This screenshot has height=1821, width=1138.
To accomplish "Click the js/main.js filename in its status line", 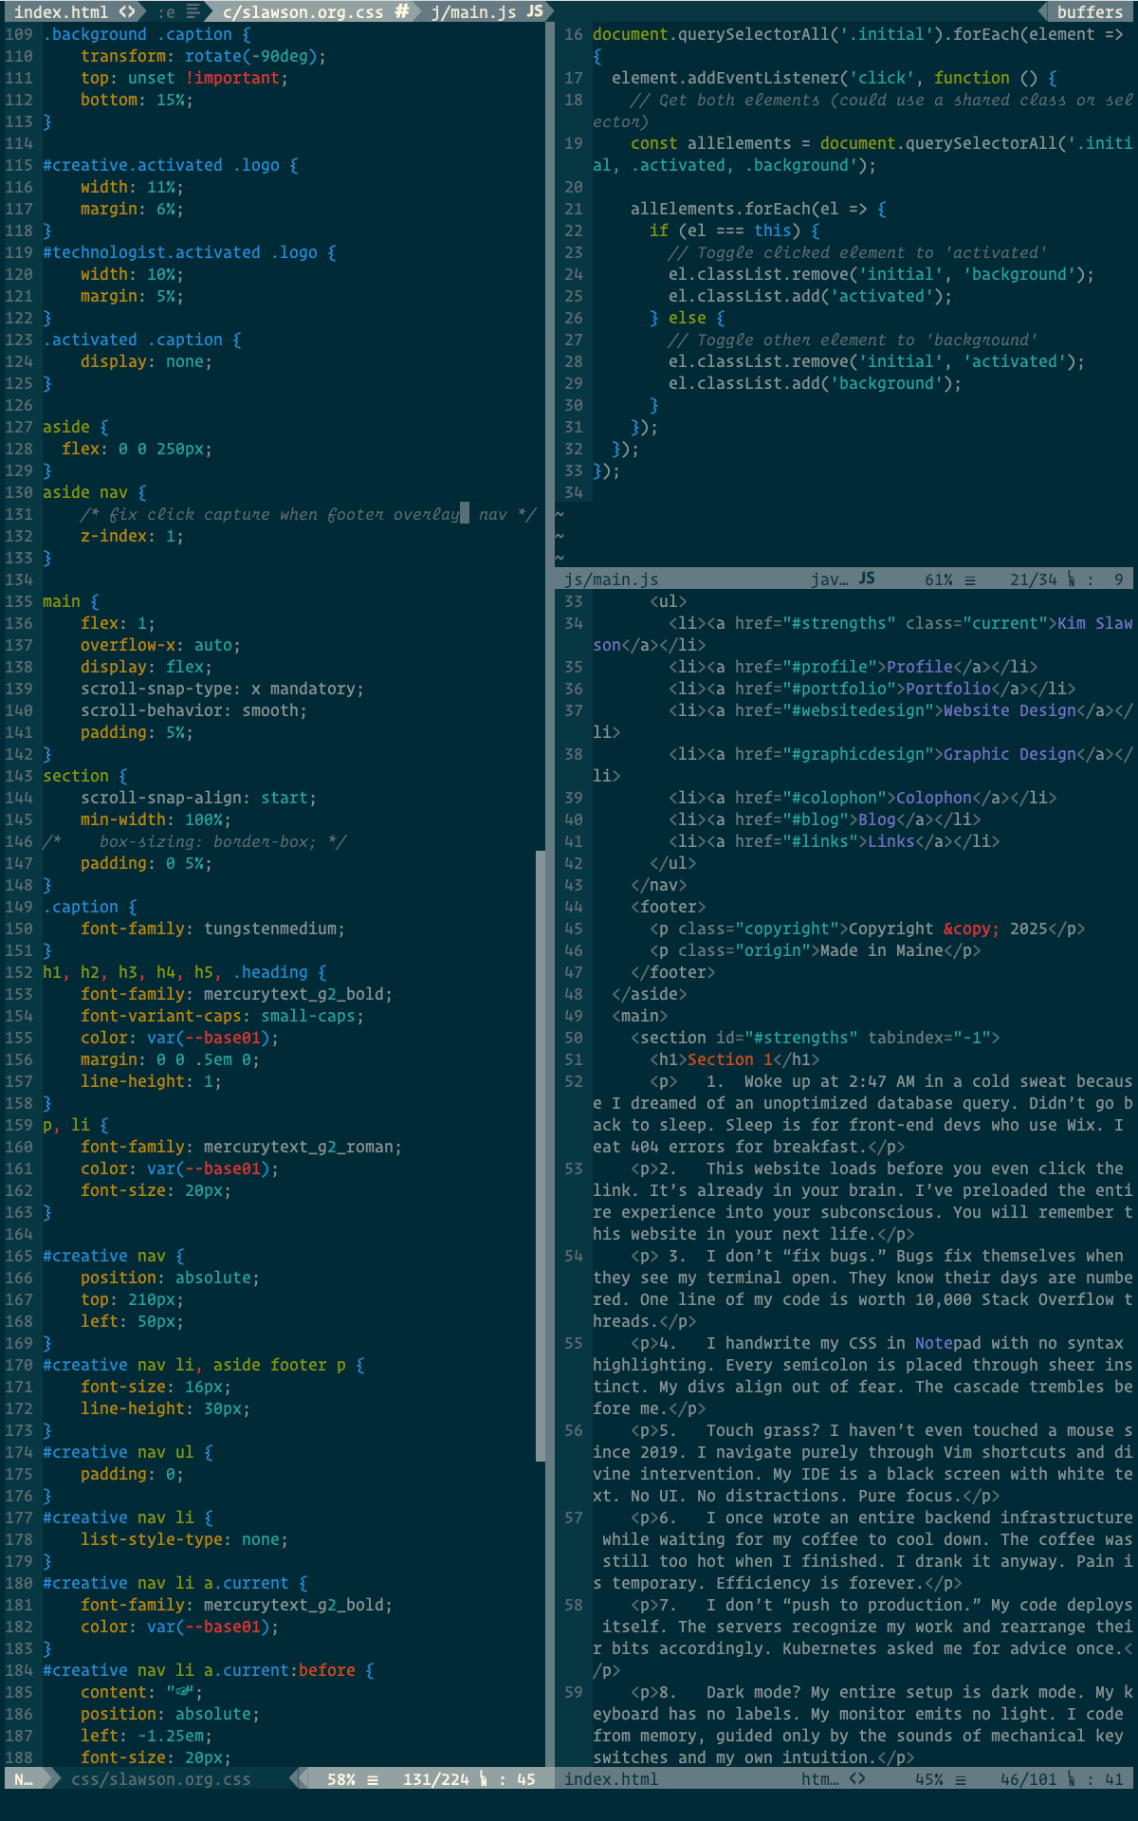I will coord(611,579).
